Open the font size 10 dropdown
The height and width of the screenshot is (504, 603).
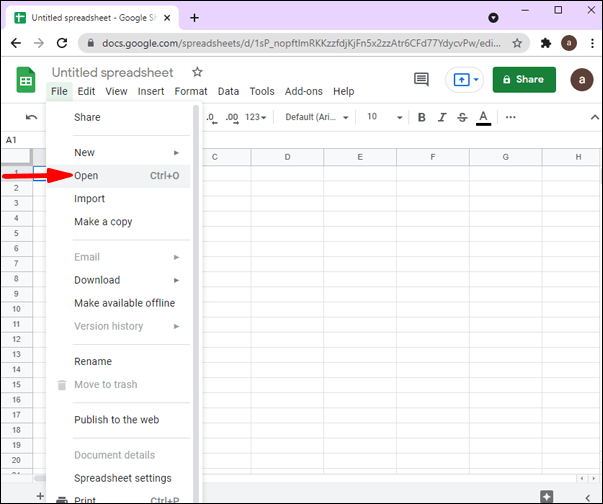pos(385,117)
